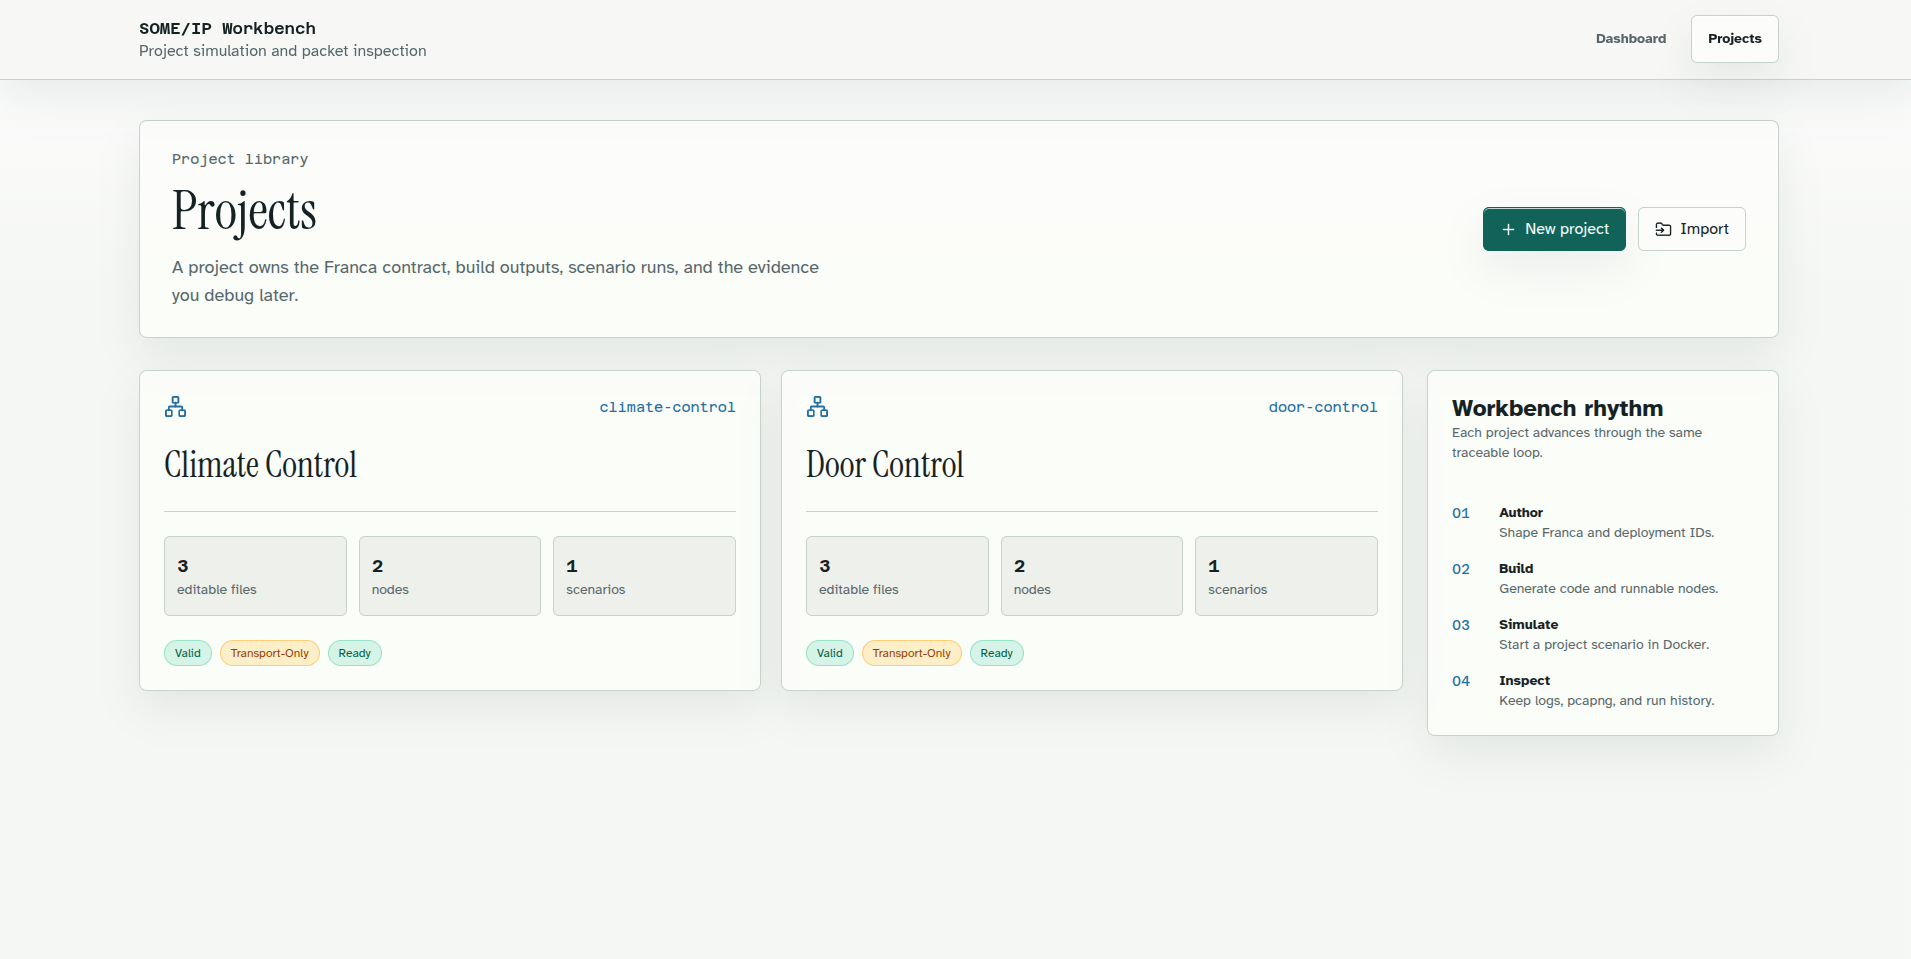
Task: Click 'Project simulation and packet inspection' subtitle
Action: click(283, 51)
